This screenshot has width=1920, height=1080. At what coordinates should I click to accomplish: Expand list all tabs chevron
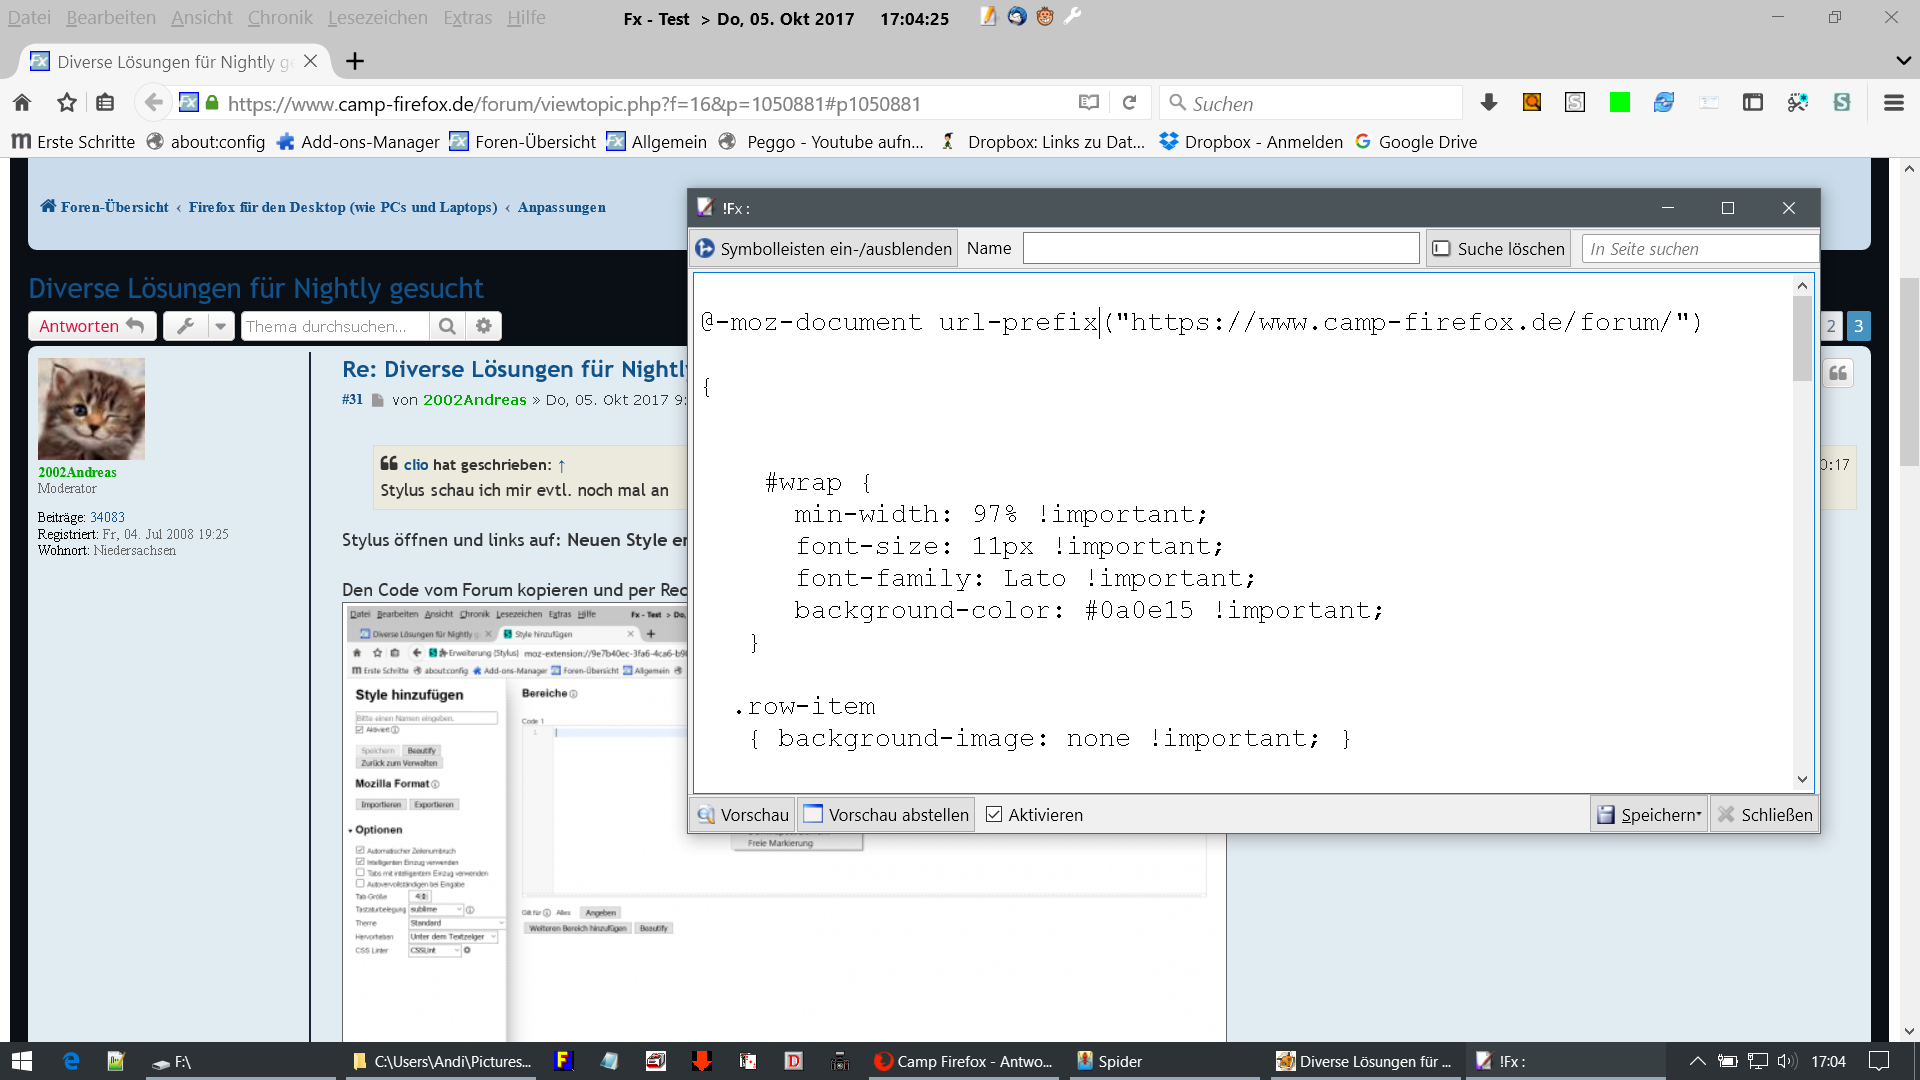(1903, 61)
